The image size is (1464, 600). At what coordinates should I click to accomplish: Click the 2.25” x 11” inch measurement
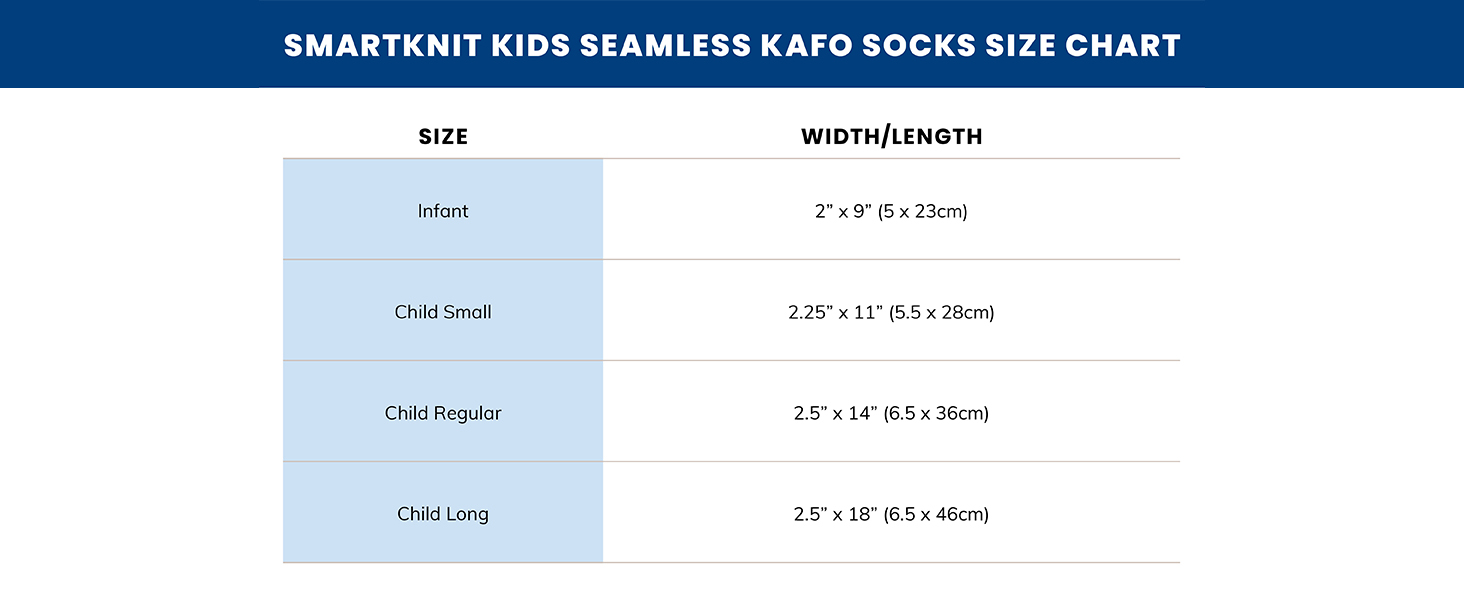tap(832, 312)
